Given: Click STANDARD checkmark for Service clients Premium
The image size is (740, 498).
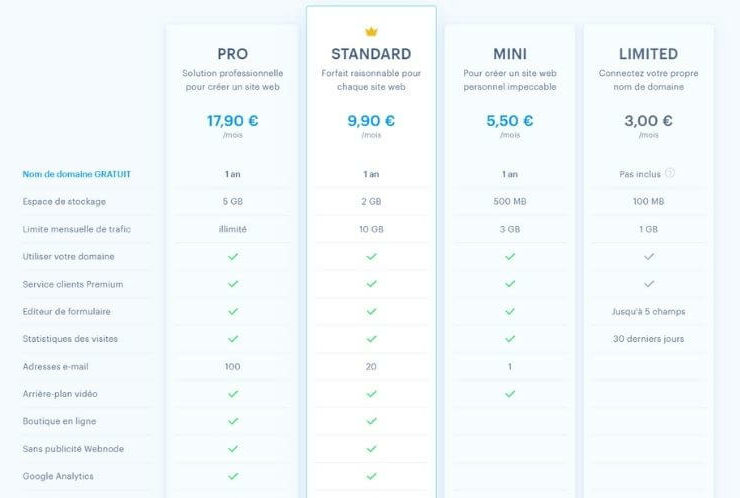Looking at the screenshot, I should [x=371, y=284].
